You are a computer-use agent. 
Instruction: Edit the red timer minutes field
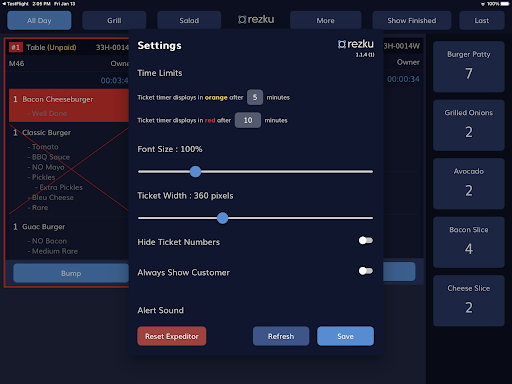[x=248, y=120]
